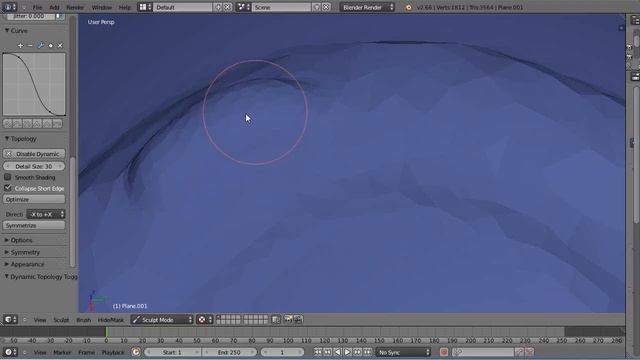Enable Smooth Shading checkbox
The image size is (640, 360).
pyautogui.click(x=7, y=177)
